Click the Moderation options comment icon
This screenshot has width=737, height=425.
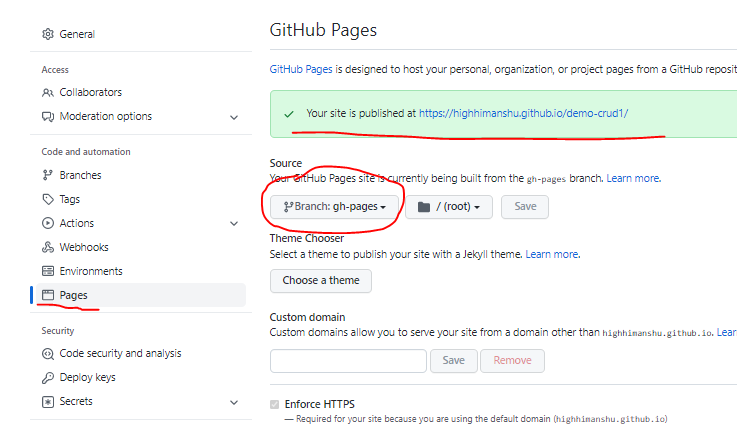pos(47,117)
